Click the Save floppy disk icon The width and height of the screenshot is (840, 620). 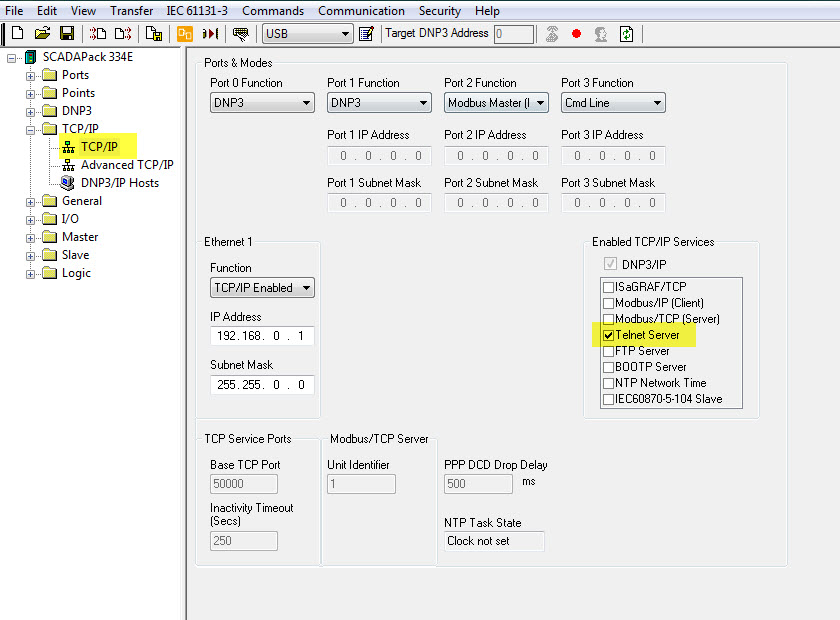coord(67,33)
